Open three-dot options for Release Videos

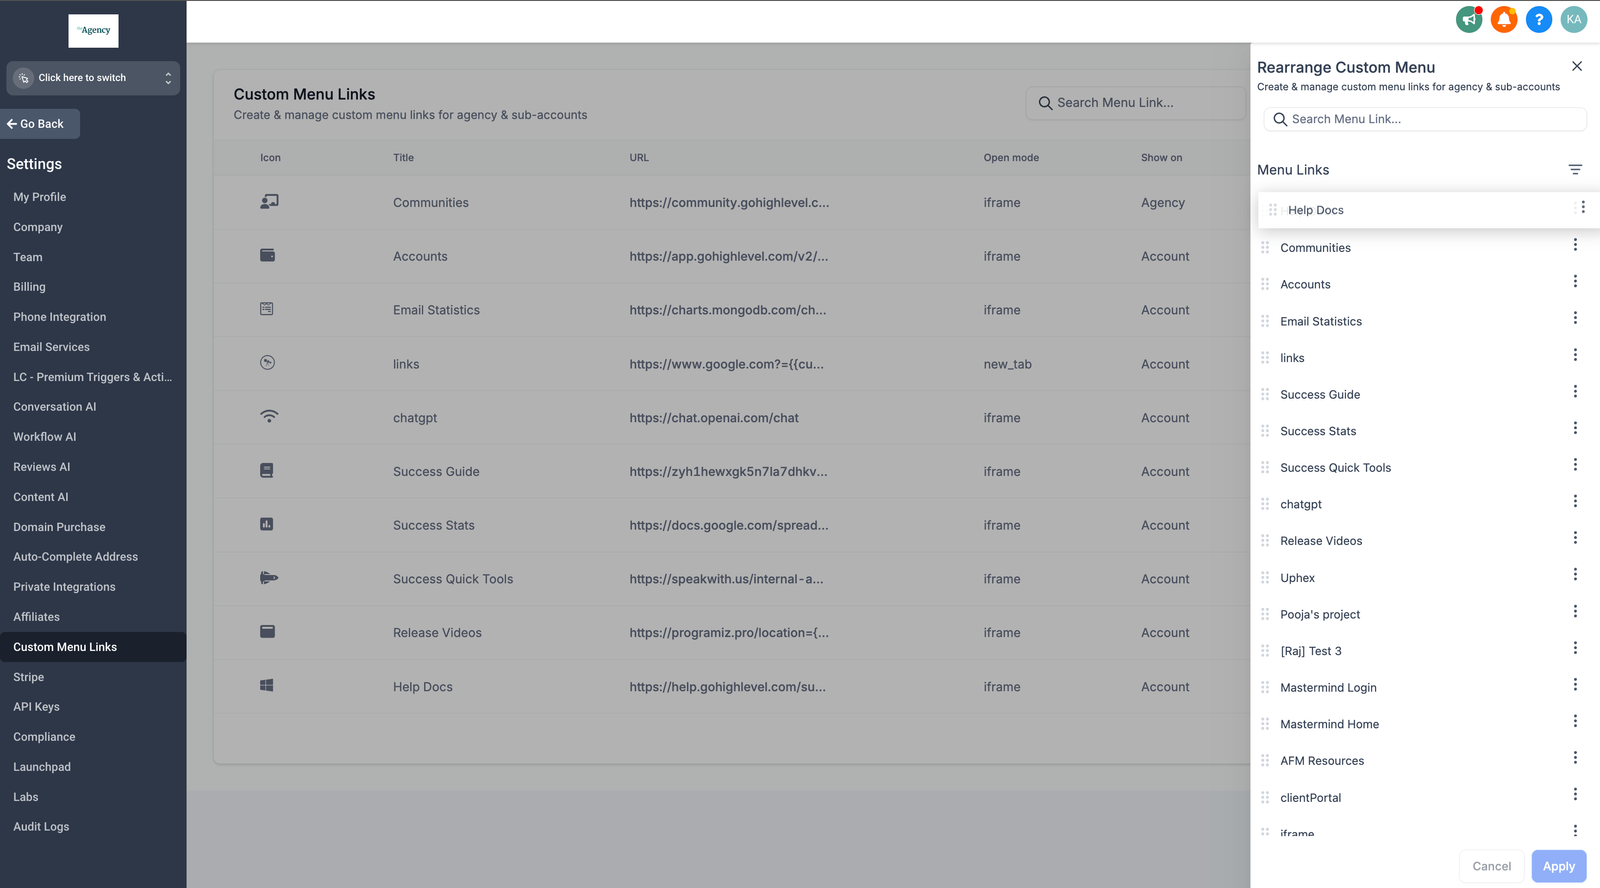[1575, 538]
